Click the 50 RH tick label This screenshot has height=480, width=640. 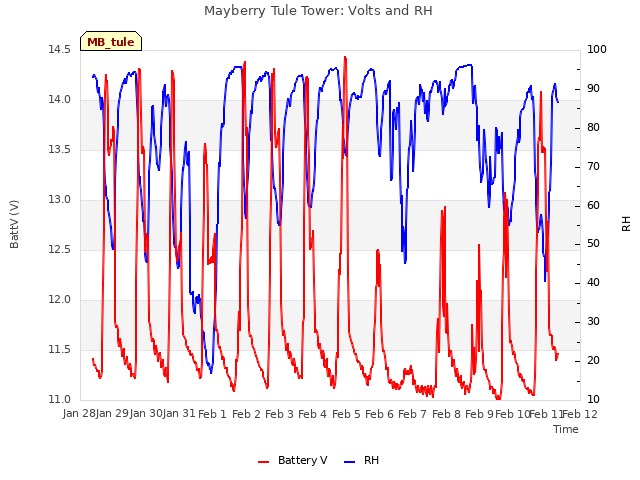pyautogui.click(x=593, y=244)
